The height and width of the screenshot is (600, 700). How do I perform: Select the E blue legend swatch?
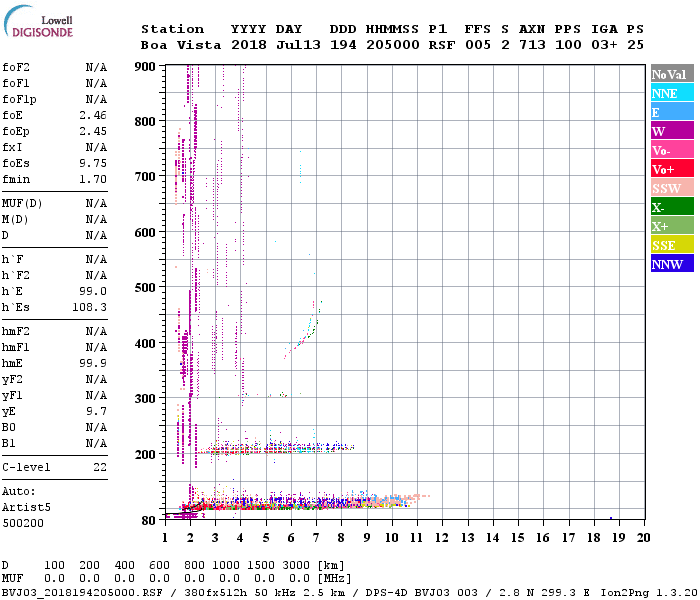click(672, 112)
